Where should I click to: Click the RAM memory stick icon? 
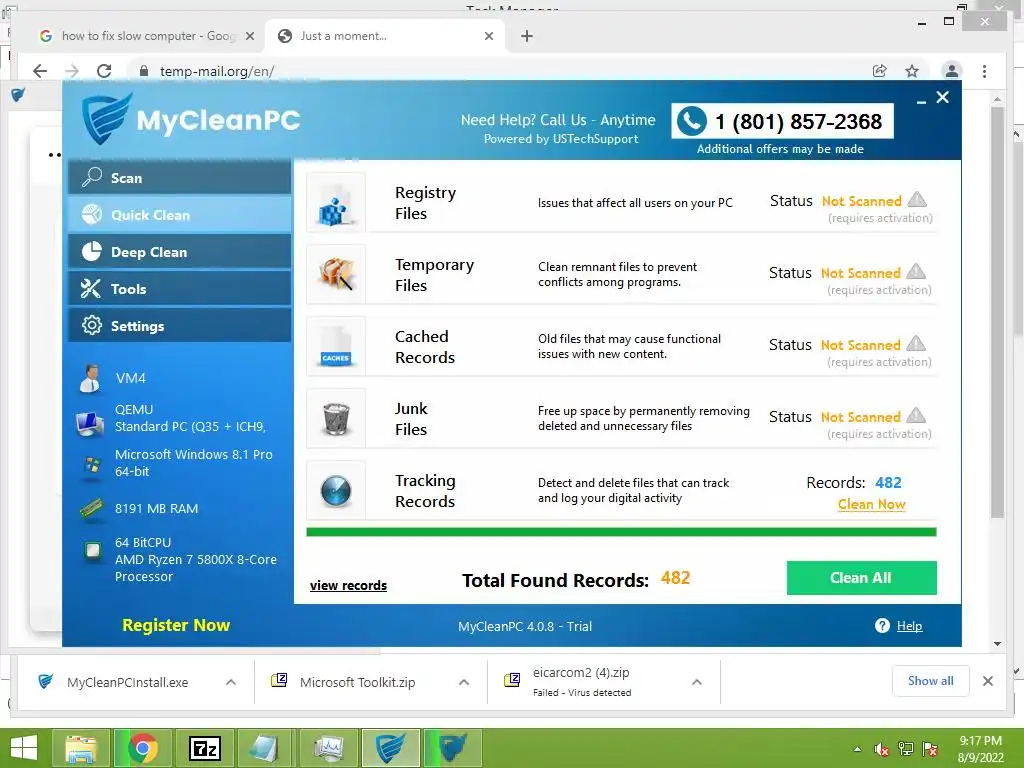click(91, 509)
